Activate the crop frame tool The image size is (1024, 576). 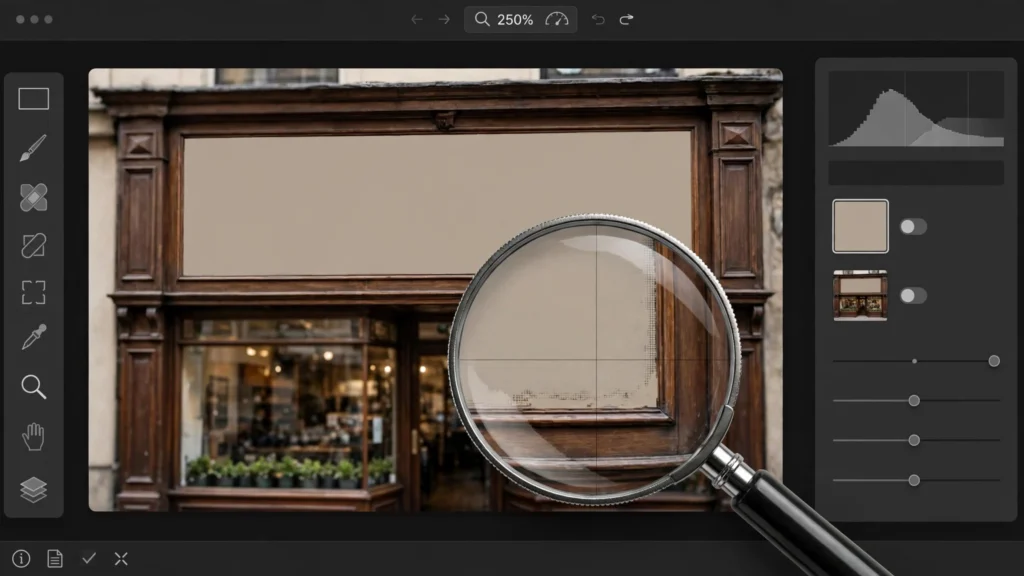[x=33, y=293]
